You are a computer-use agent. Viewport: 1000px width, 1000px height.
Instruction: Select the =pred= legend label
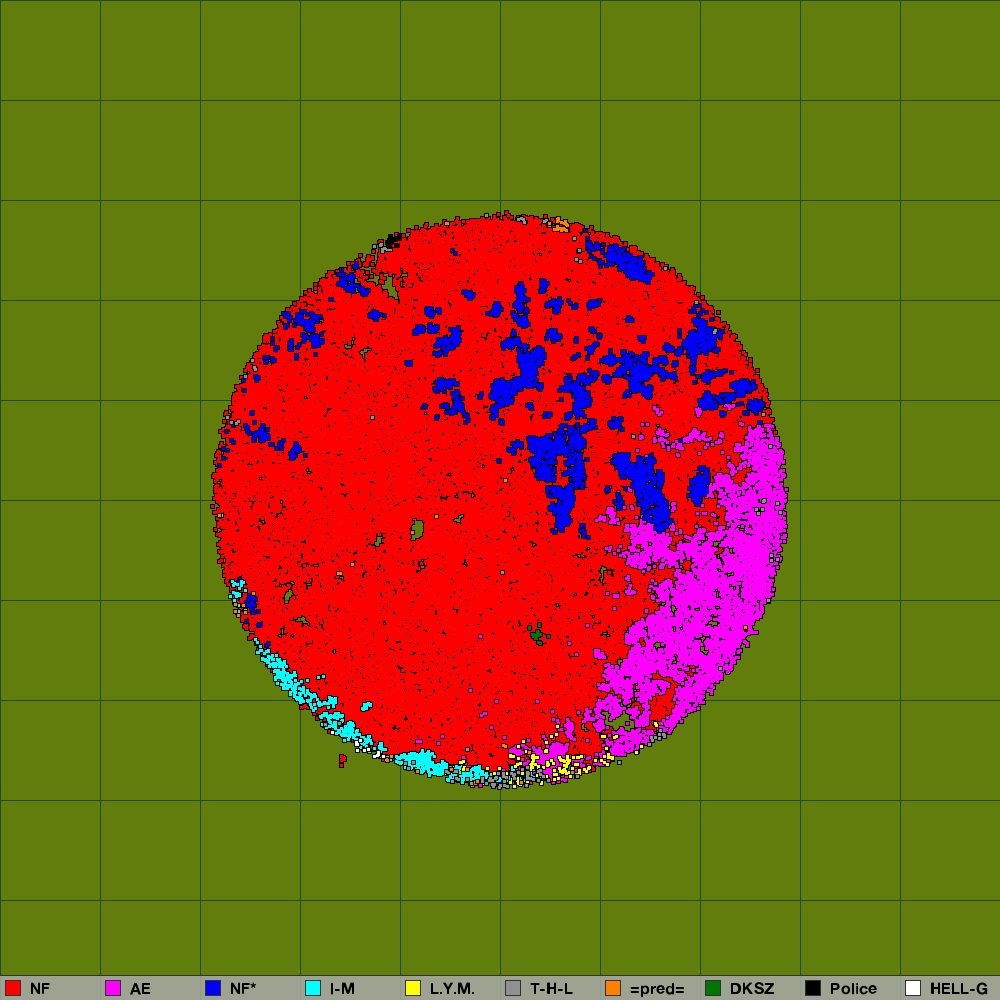coord(657,989)
